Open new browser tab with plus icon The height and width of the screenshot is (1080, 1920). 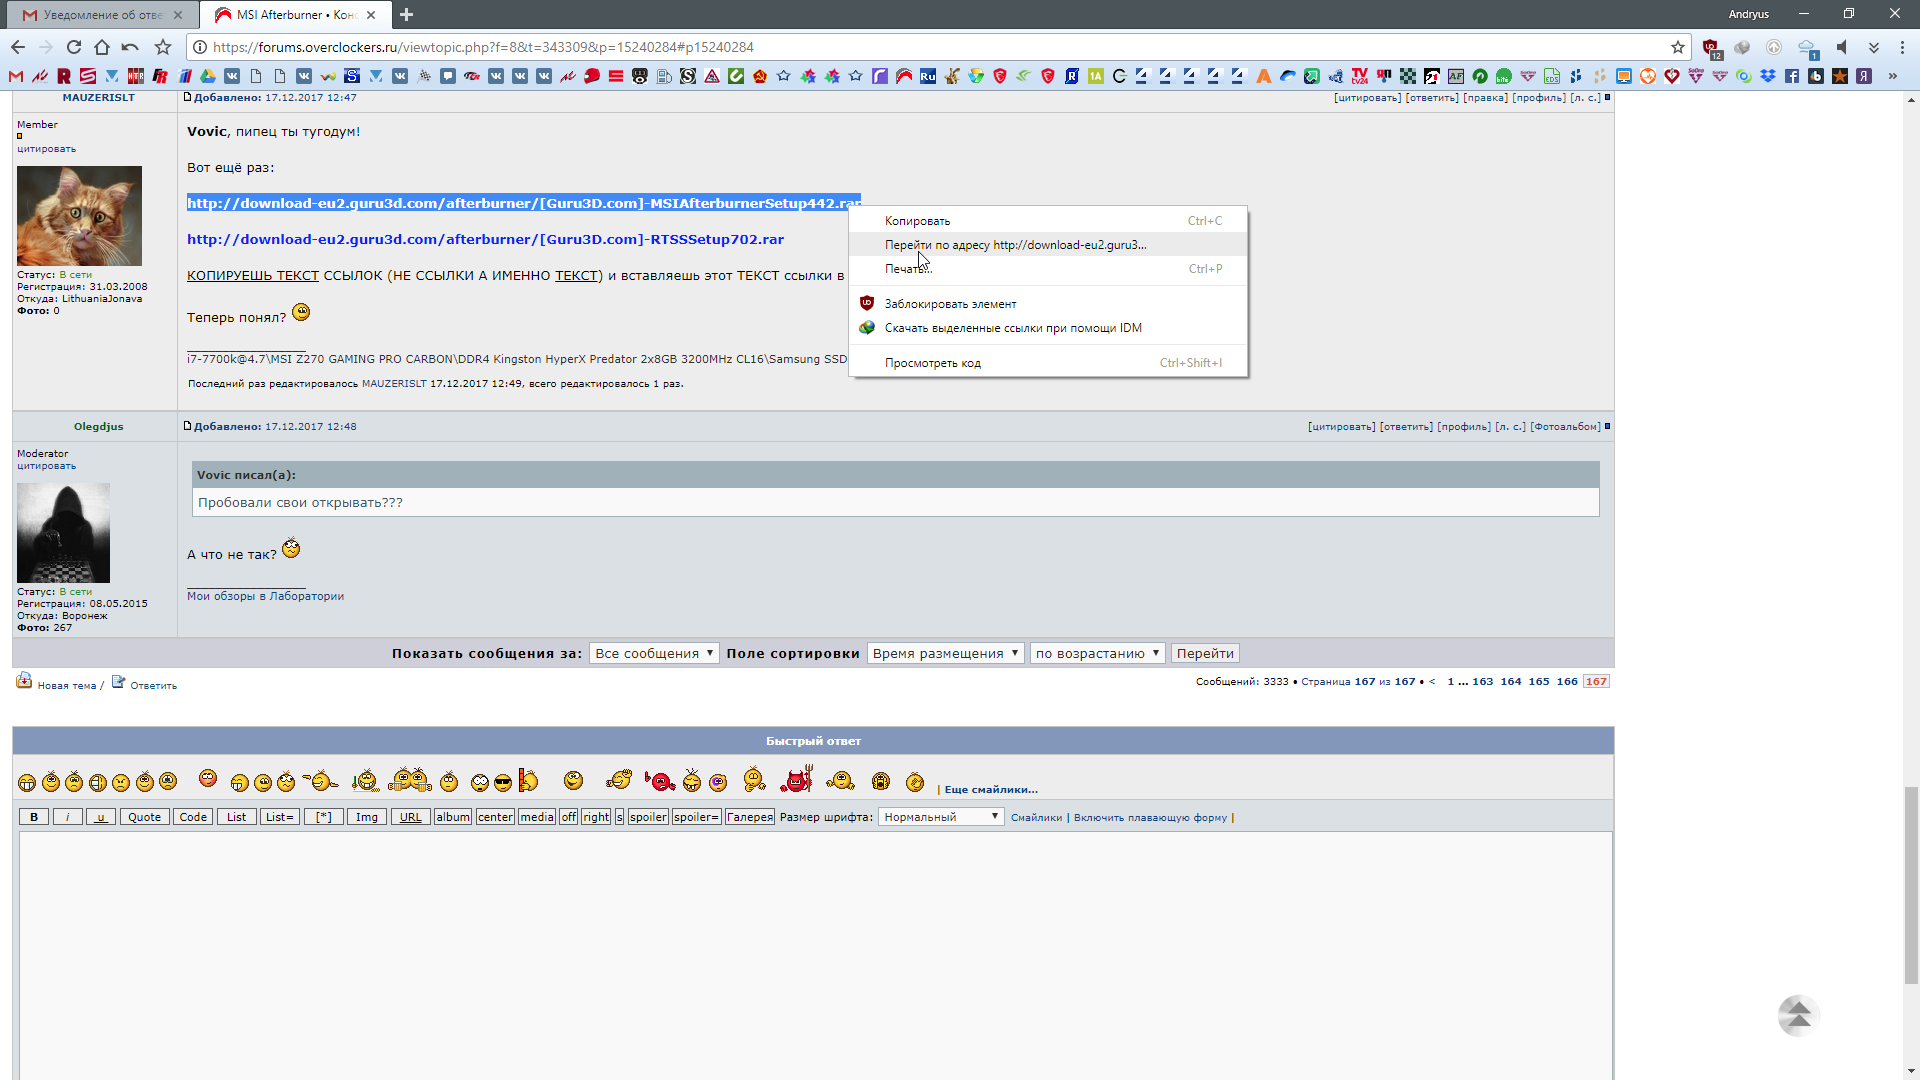click(x=406, y=15)
